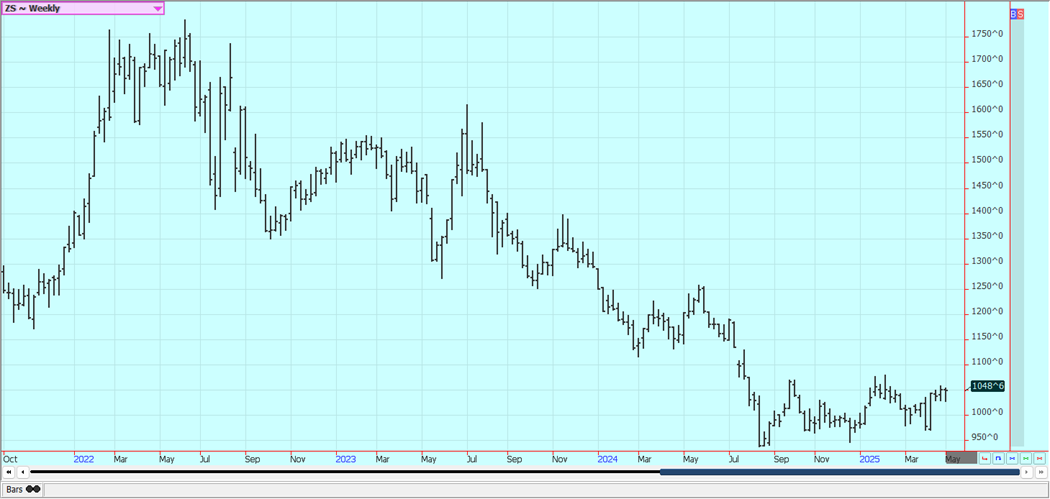Click the 1300^0 price axis label
Screen dimensions: 1050x499
coord(987,261)
